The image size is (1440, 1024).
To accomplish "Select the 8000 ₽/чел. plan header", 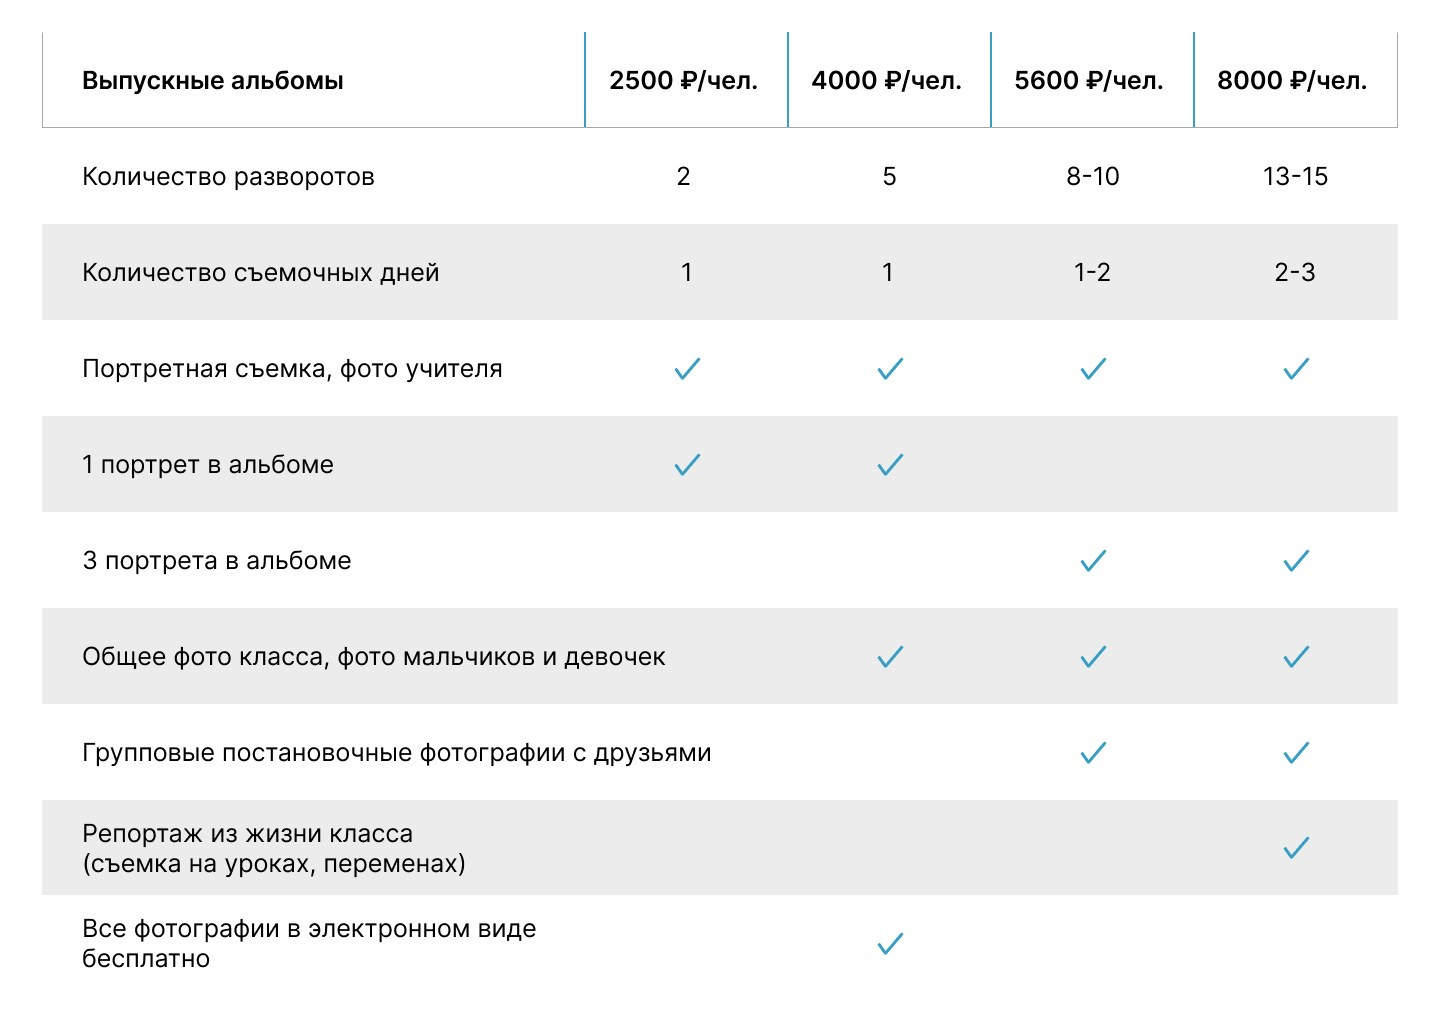I will (x=1292, y=80).
